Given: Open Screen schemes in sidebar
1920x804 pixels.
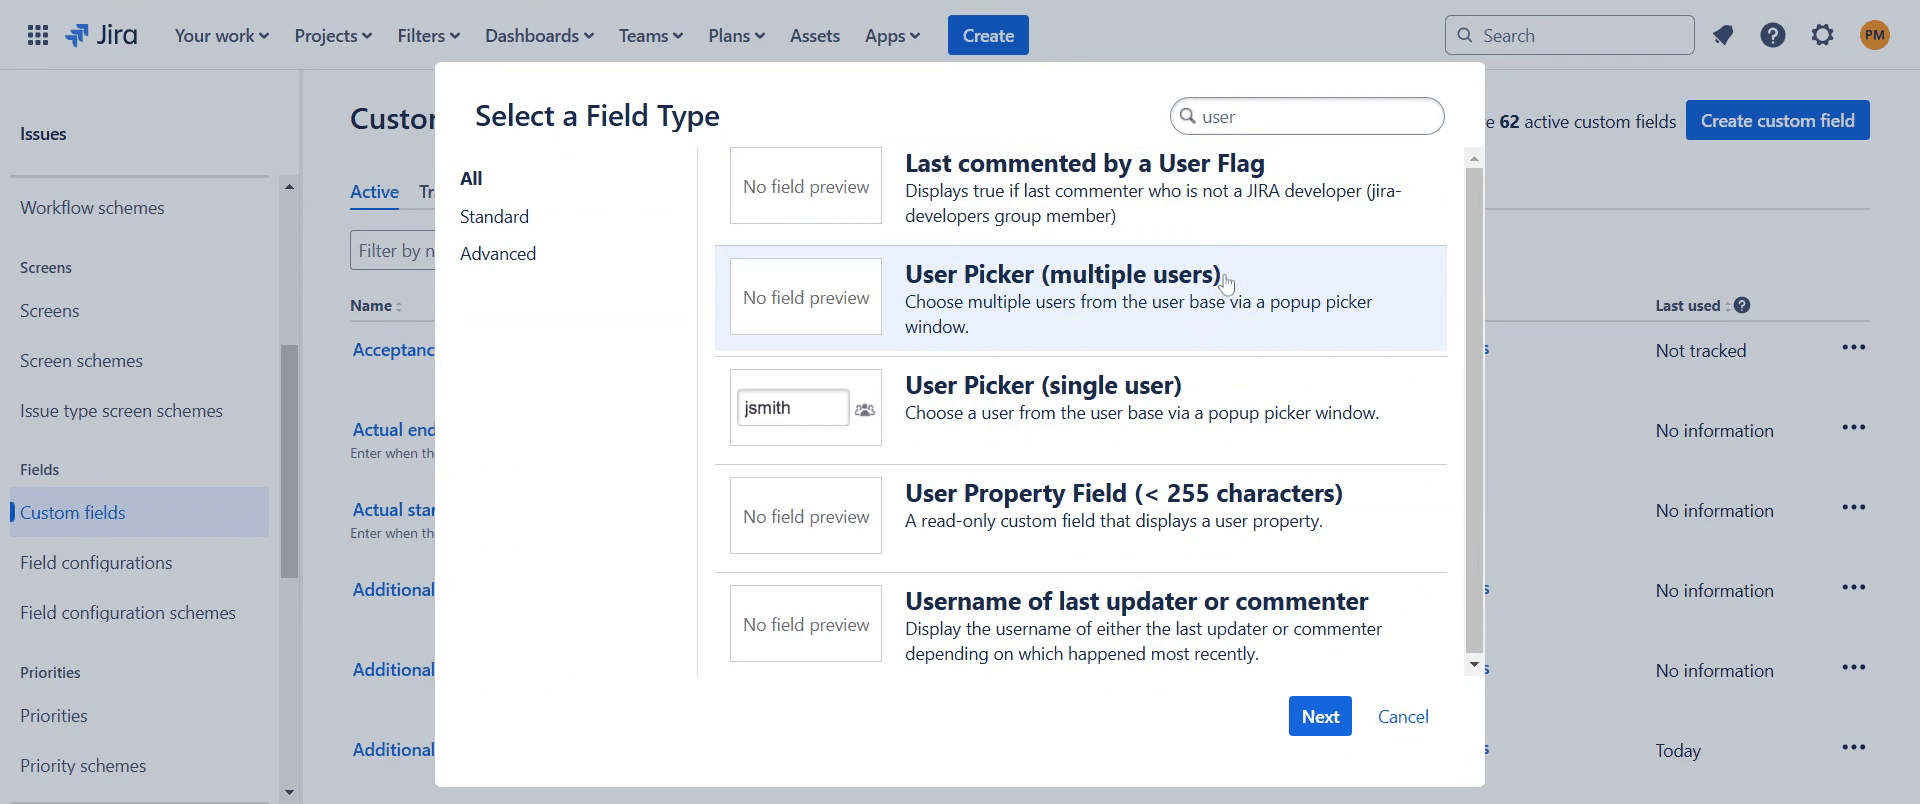Looking at the screenshot, I should click(81, 361).
